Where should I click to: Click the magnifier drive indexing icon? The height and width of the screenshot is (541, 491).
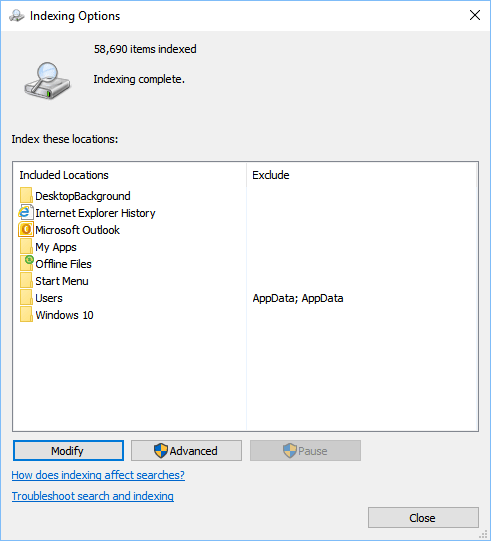tap(47, 80)
